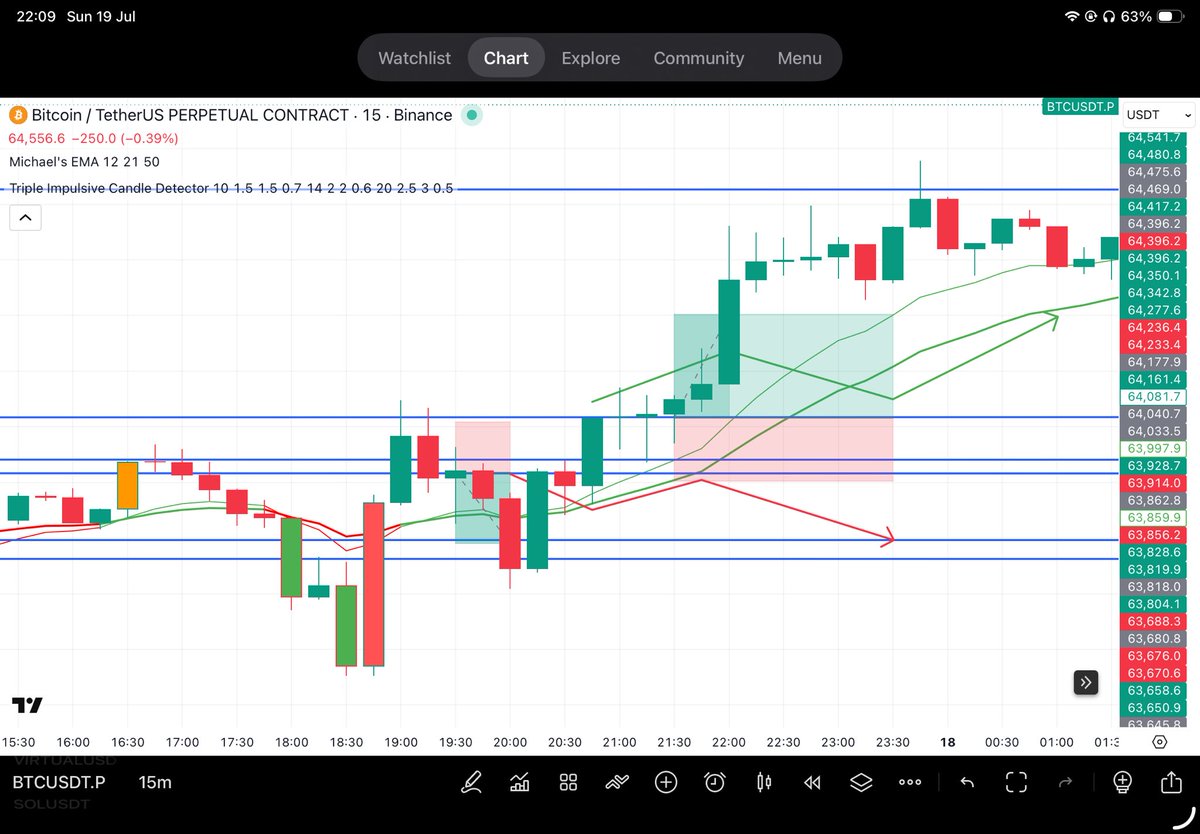
Task: Select the Michael's EMA 12 21 50 indicator
Action: pyautogui.click(x=84, y=161)
